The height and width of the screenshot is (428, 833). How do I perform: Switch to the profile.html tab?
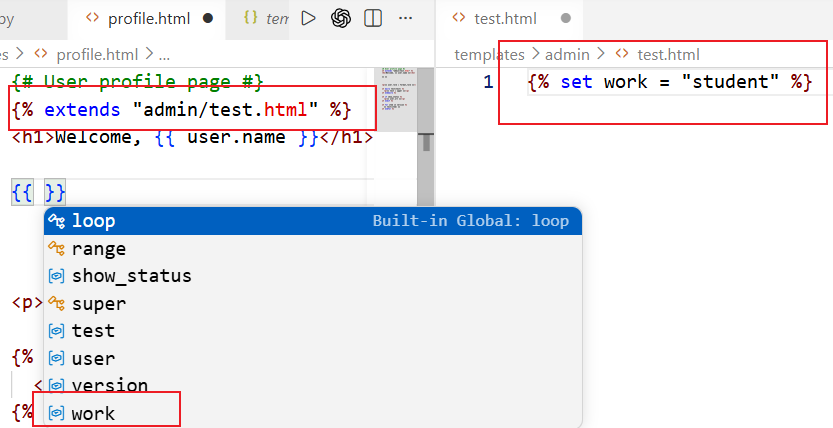pos(149,19)
